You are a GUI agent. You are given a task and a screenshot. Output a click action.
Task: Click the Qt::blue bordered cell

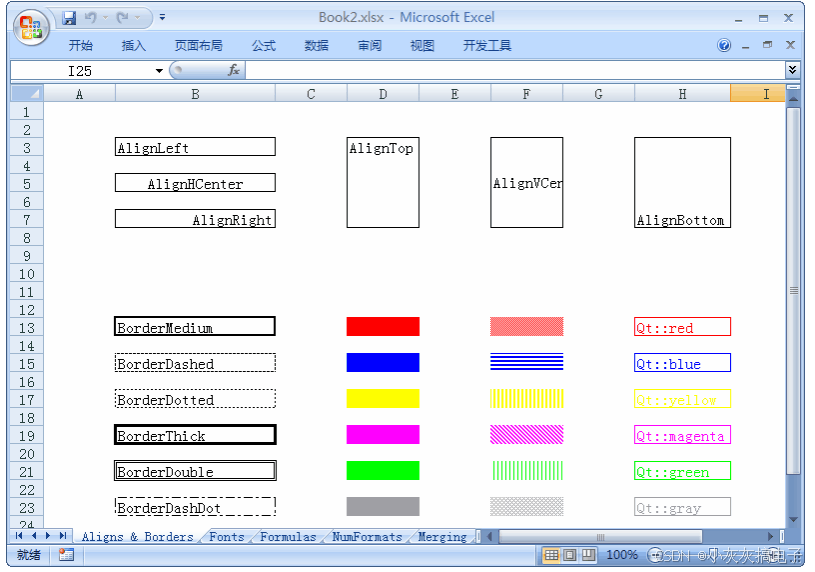point(682,362)
